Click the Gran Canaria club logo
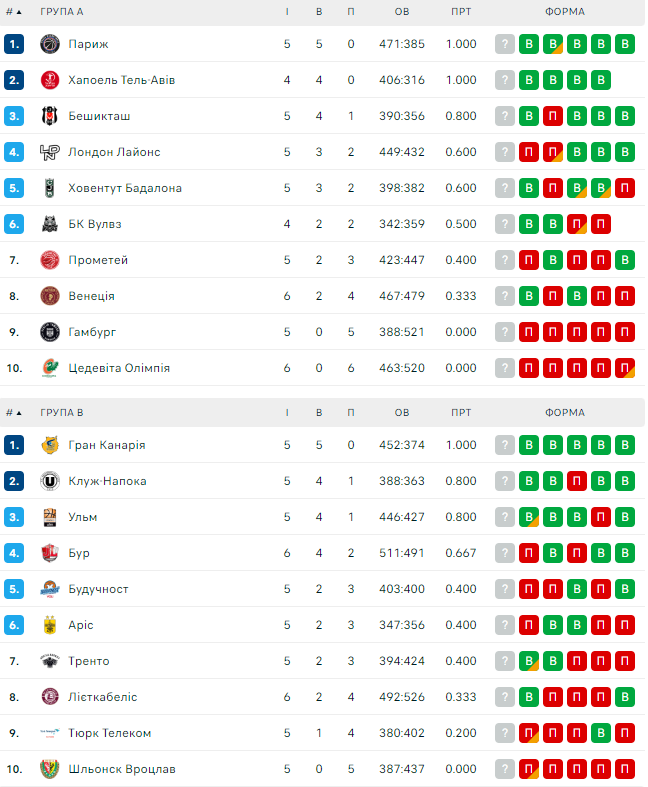Image resolution: width=648 pixels, height=787 pixels. pos(50,445)
